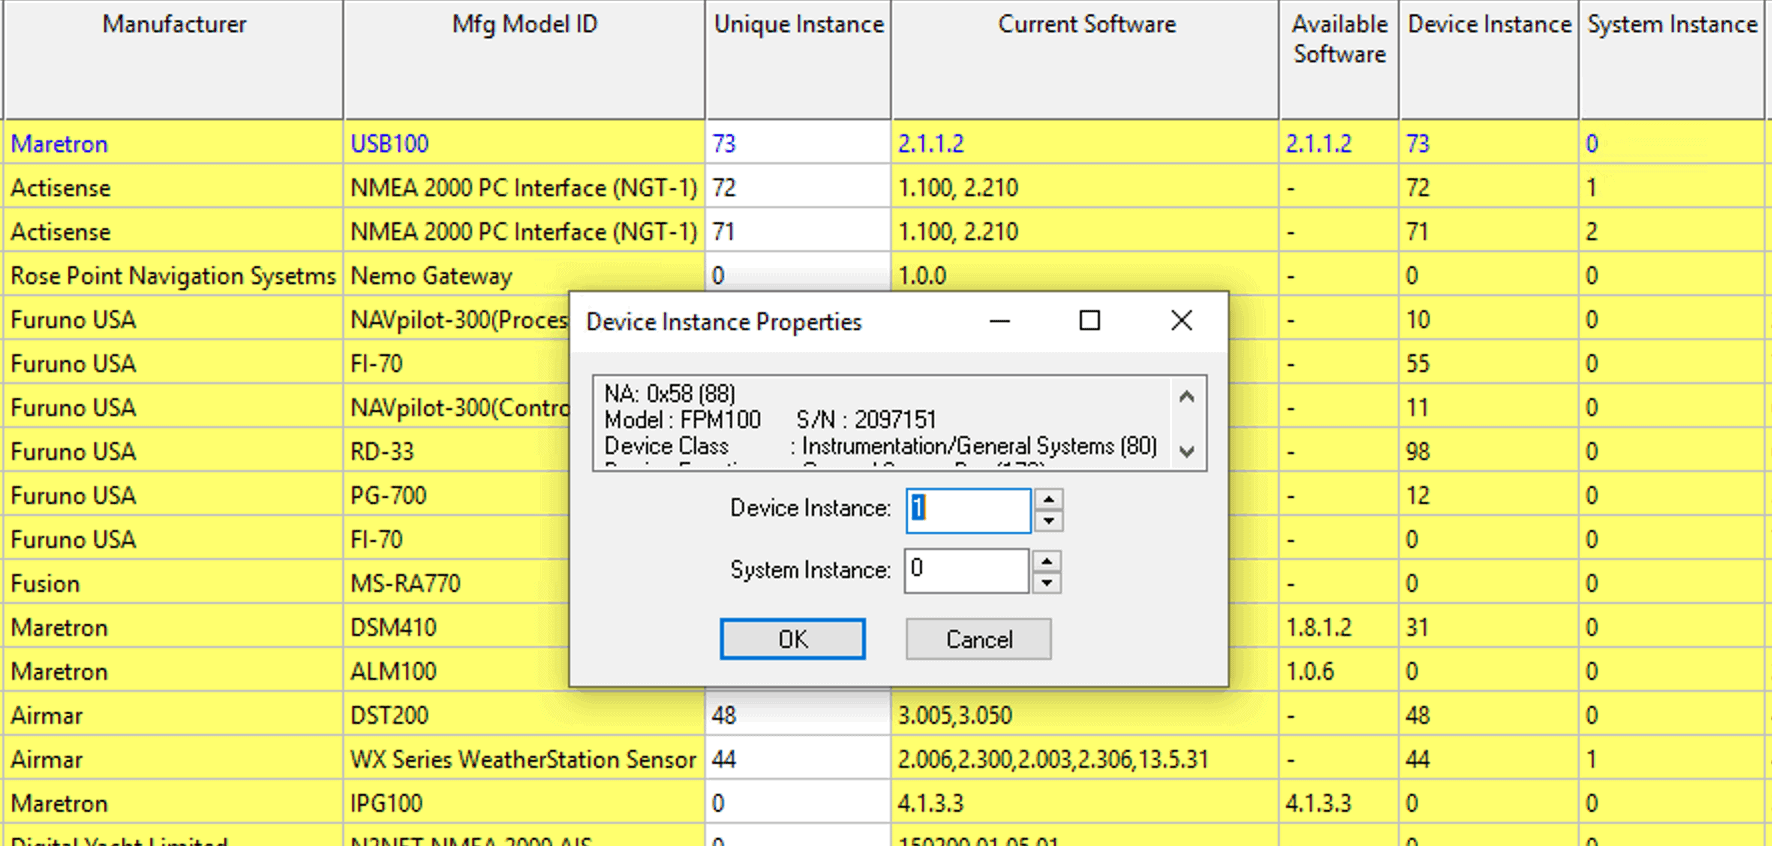1772x846 pixels.
Task: Select Current Software 1.0.0 for Nemo Gateway
Action: tap(1085, 275)
